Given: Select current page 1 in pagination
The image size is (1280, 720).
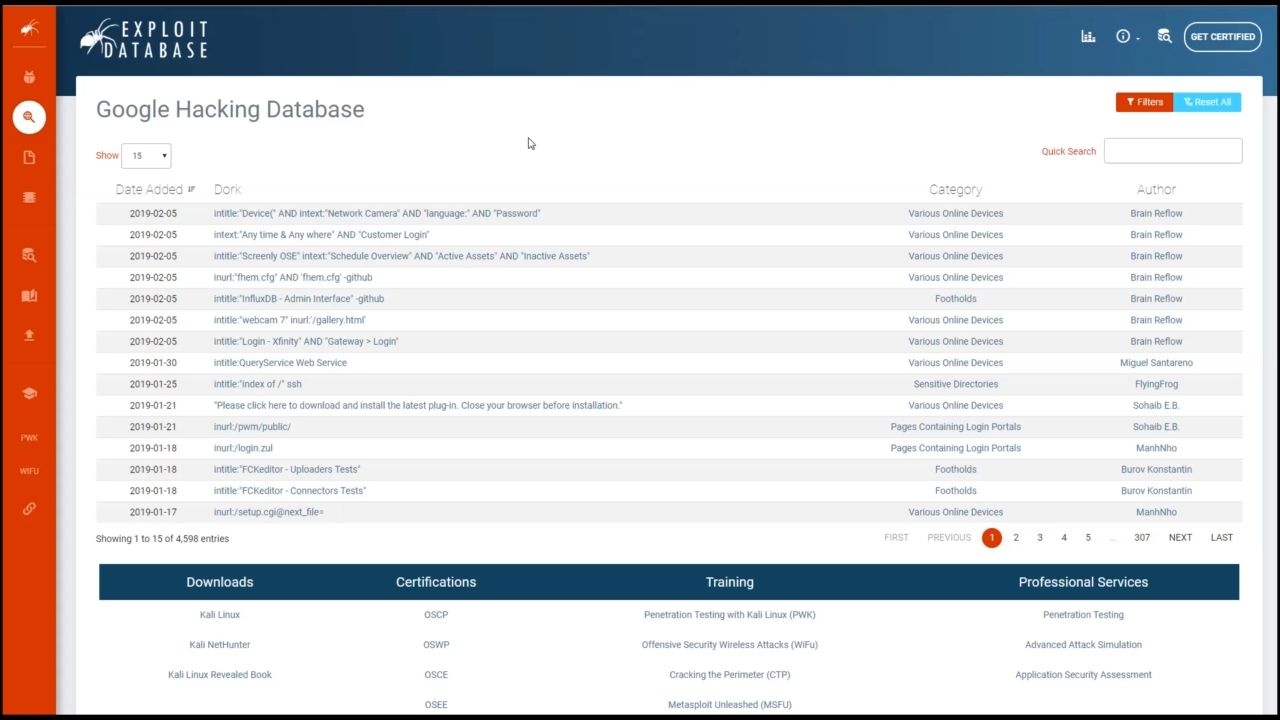Looking at the screenshot, I should [991, 538].
